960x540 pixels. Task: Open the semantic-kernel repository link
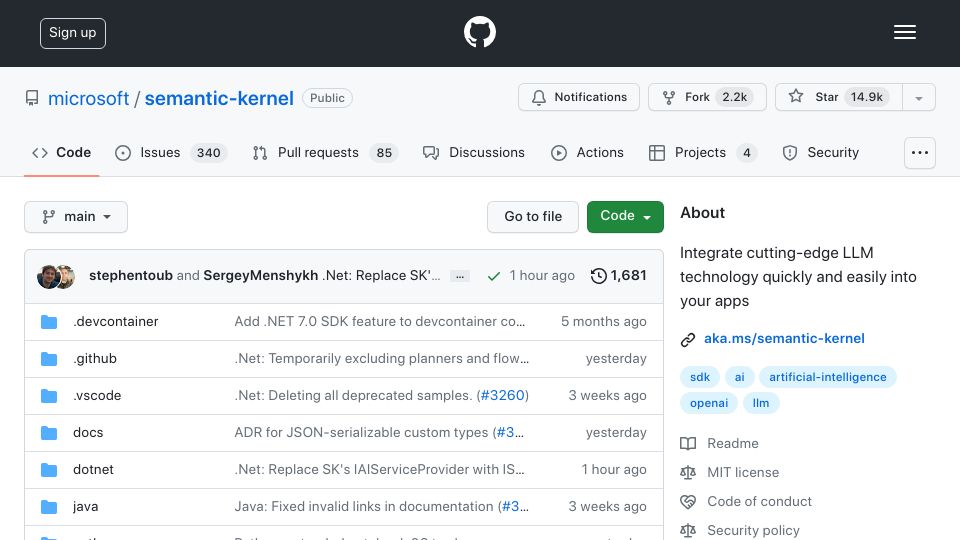coord(219,98)
